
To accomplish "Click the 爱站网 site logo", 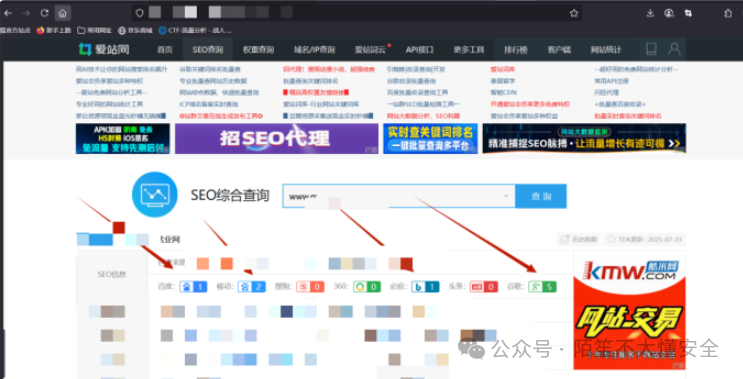I will [104, 49].
